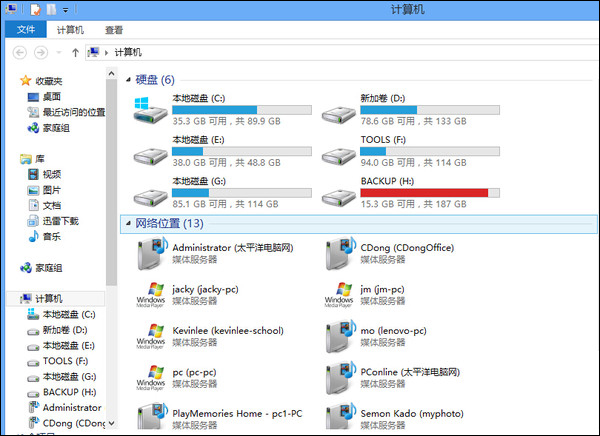Click the quick access new folder icon
The height and width of the screenshot is (436, 600).
coord(51,9)
